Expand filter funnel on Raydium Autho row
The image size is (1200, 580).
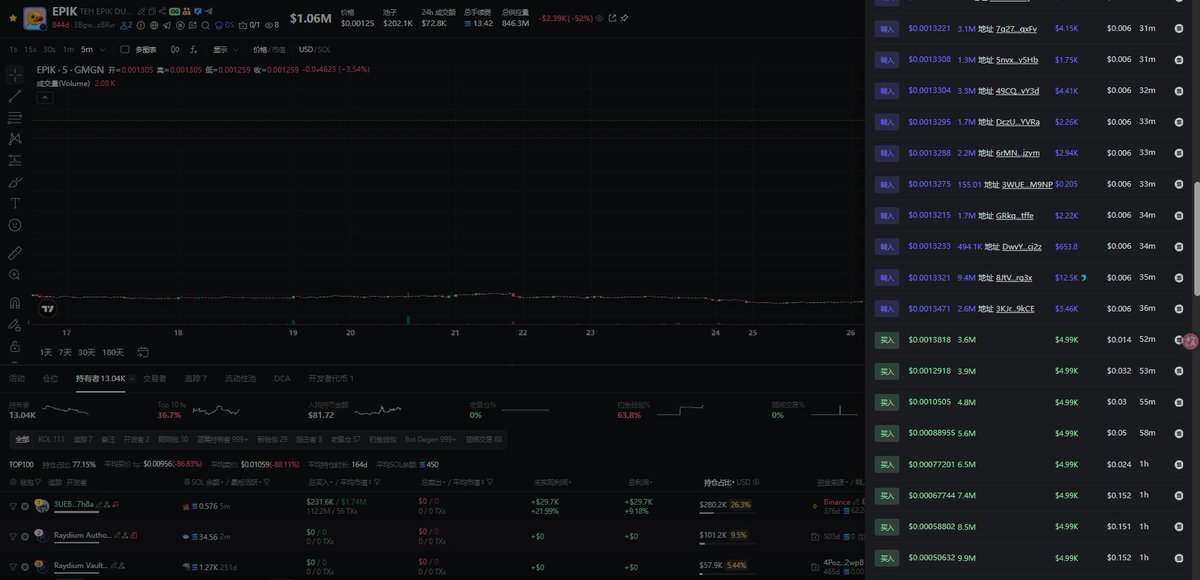click(13, 536)
